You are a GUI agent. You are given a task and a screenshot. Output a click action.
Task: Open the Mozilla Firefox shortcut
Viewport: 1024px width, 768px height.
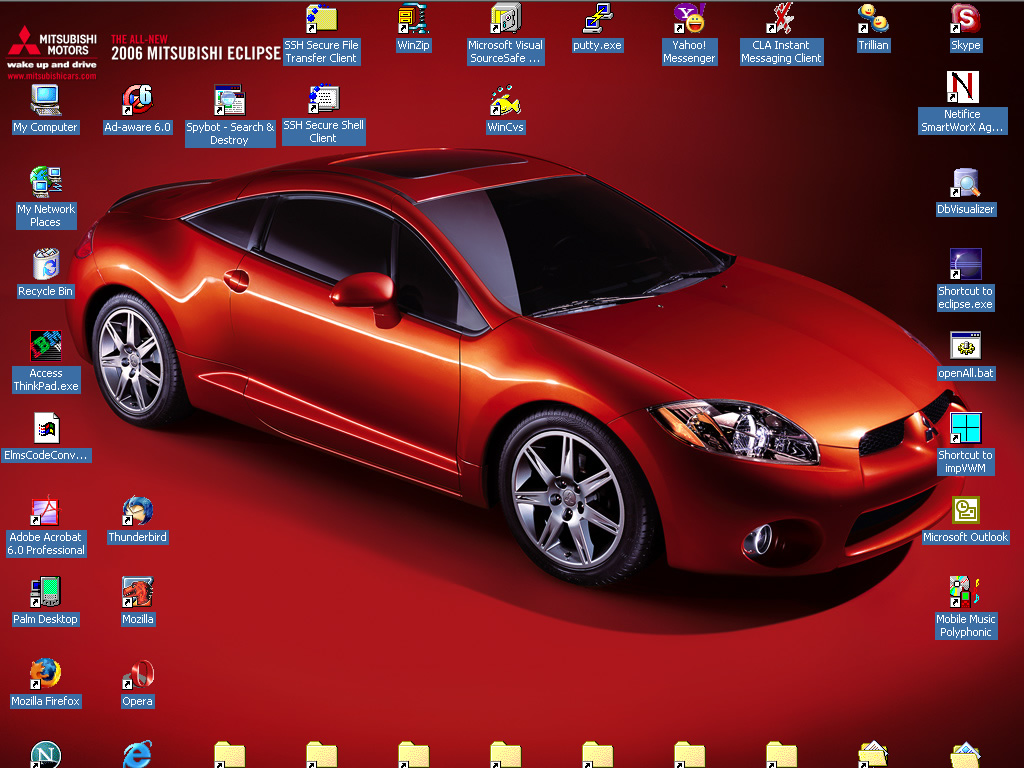click(45, 675)
